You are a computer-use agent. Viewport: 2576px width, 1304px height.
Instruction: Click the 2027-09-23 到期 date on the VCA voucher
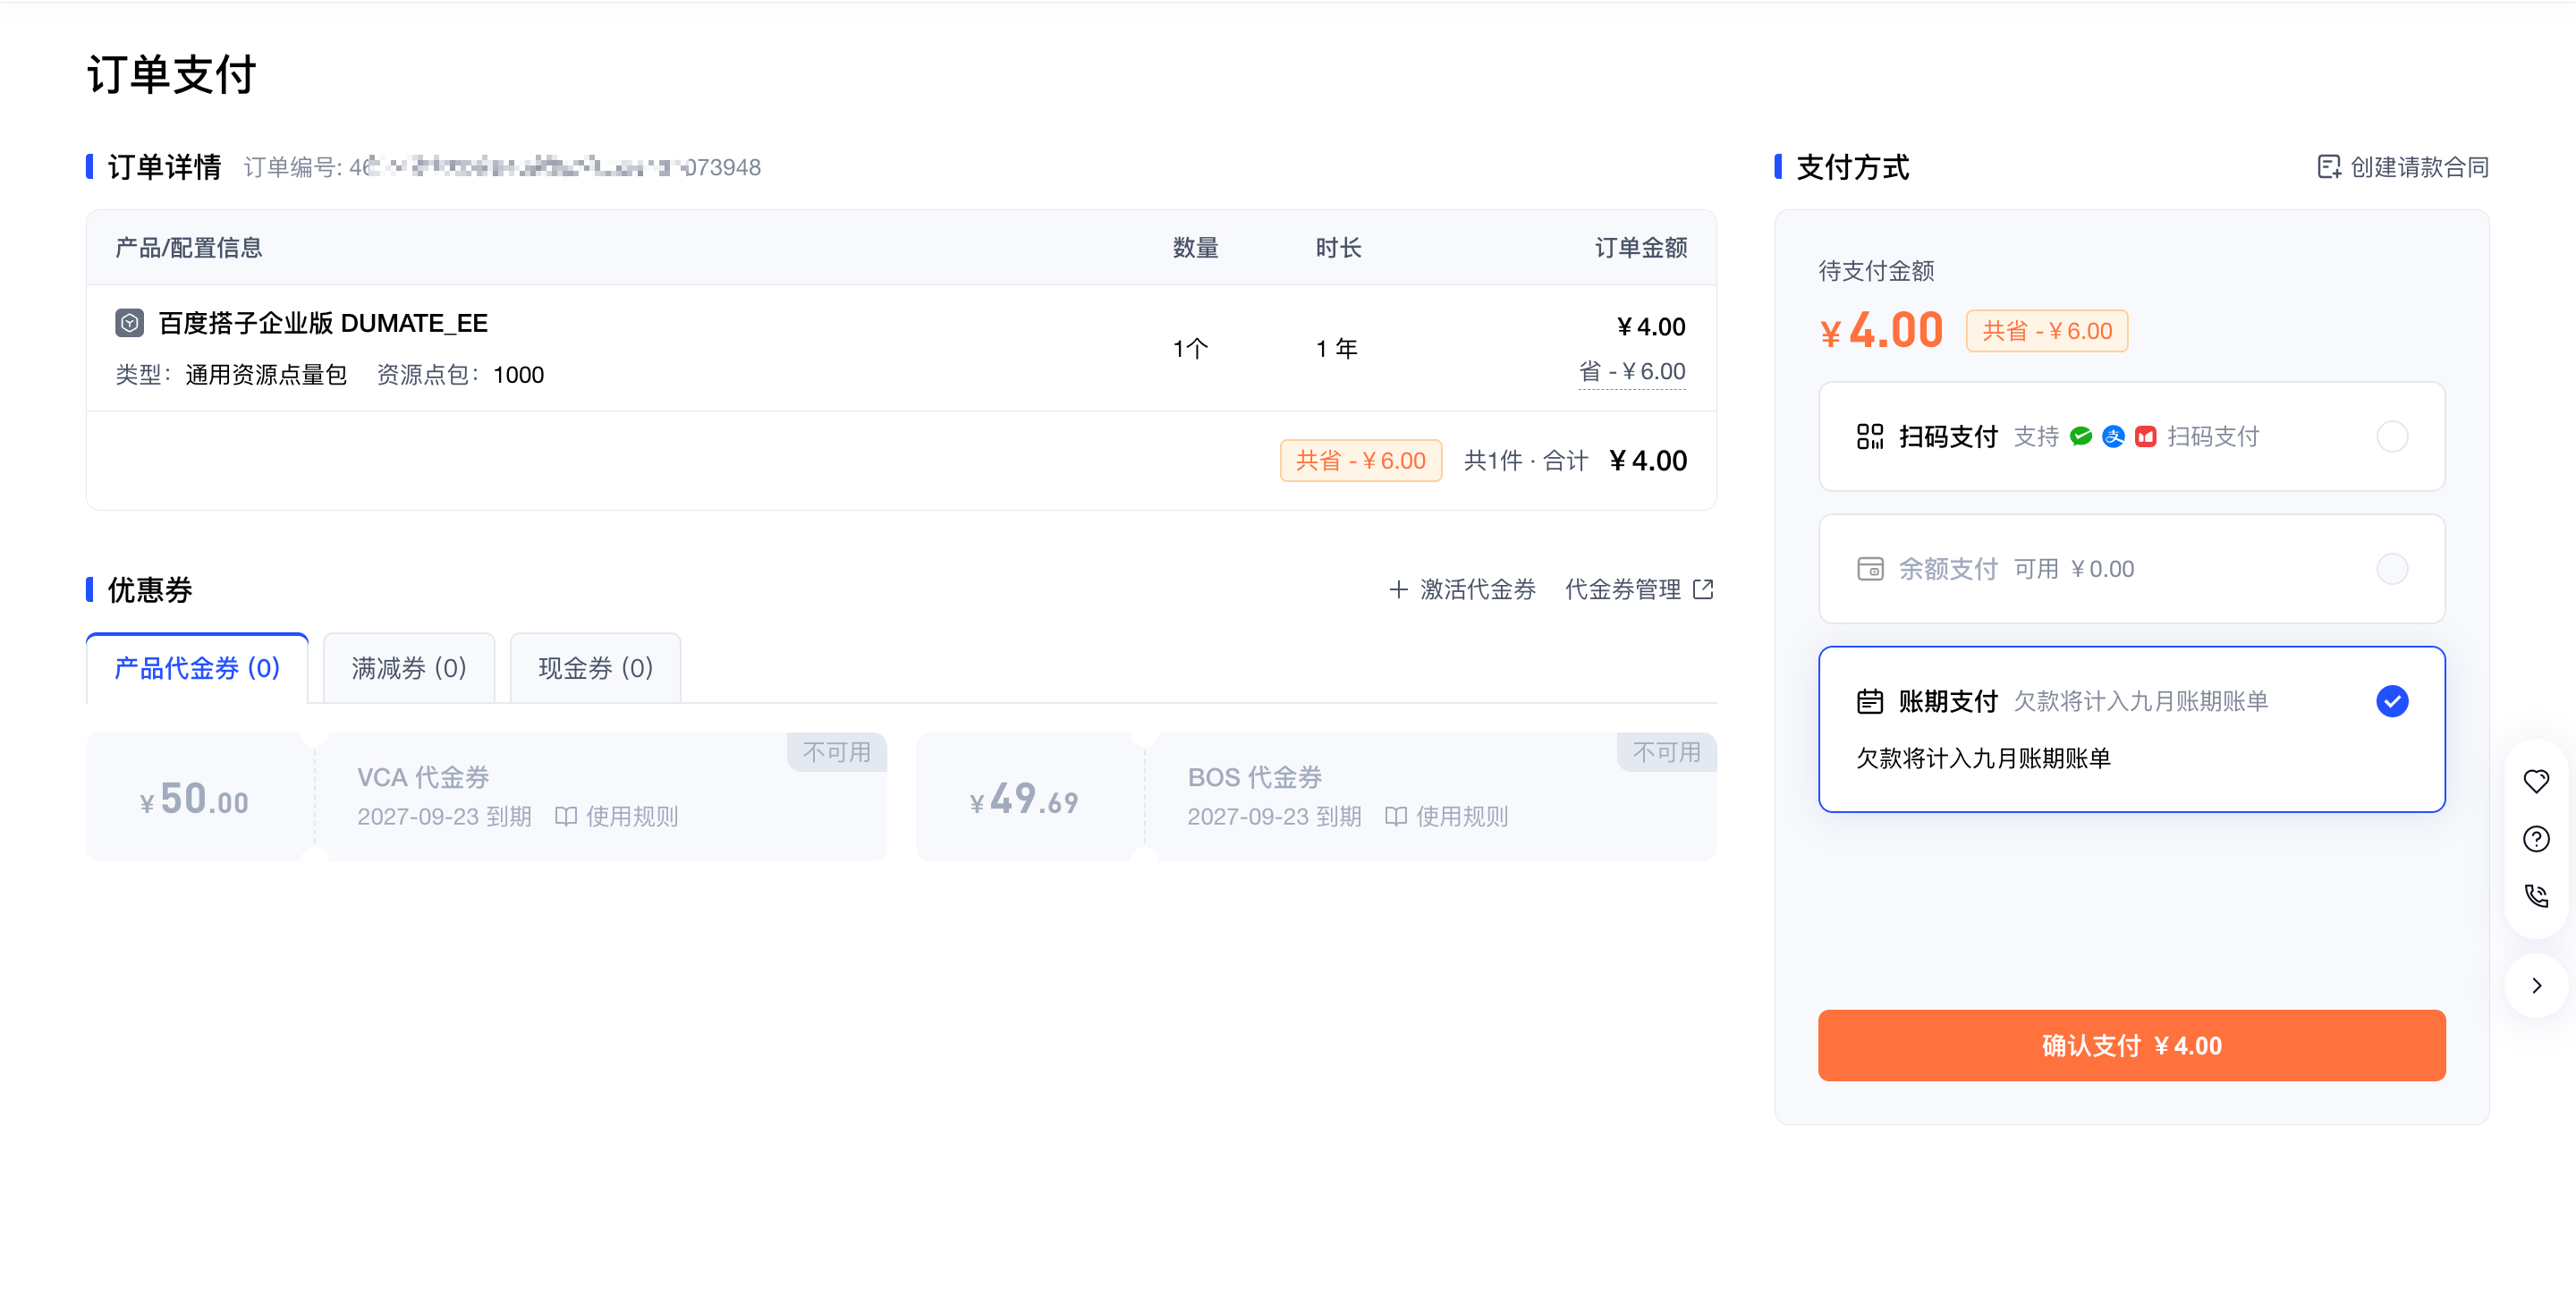(444, 817)
